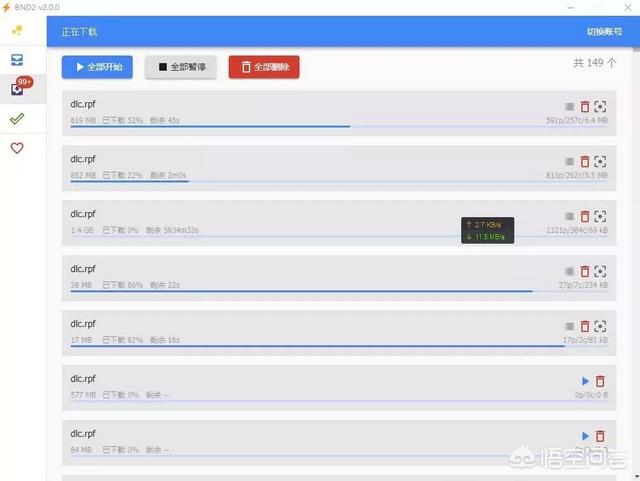Image resolution: width=640 pixels, height=481 pixels.
Task: Start the 84 MB dlc.rpf download
Action: point(585,436)
